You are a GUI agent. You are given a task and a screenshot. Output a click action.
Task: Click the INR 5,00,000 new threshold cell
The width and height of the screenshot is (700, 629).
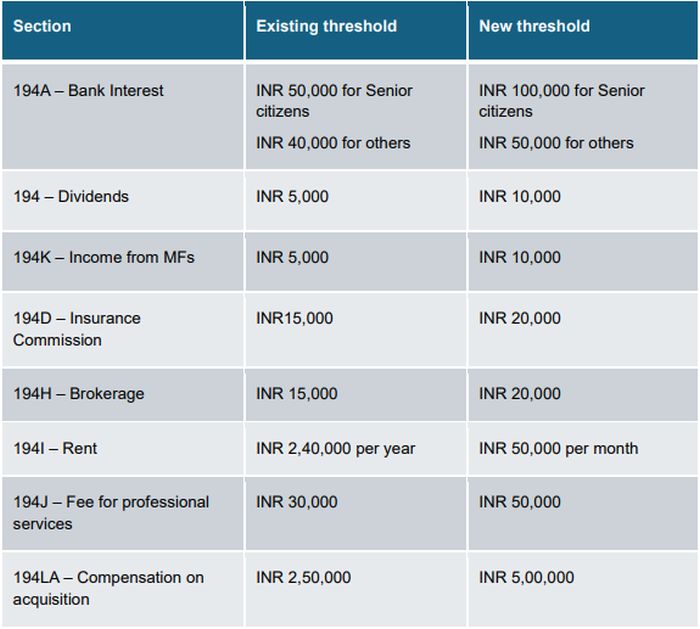click(526, 578)
